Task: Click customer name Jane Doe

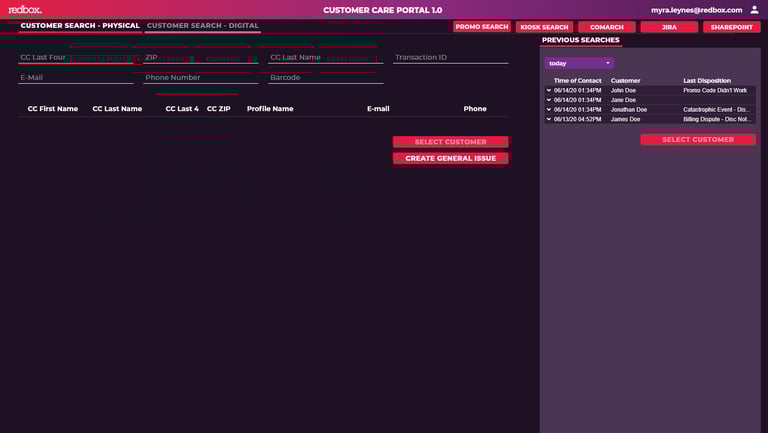Action: coord(623,100)
